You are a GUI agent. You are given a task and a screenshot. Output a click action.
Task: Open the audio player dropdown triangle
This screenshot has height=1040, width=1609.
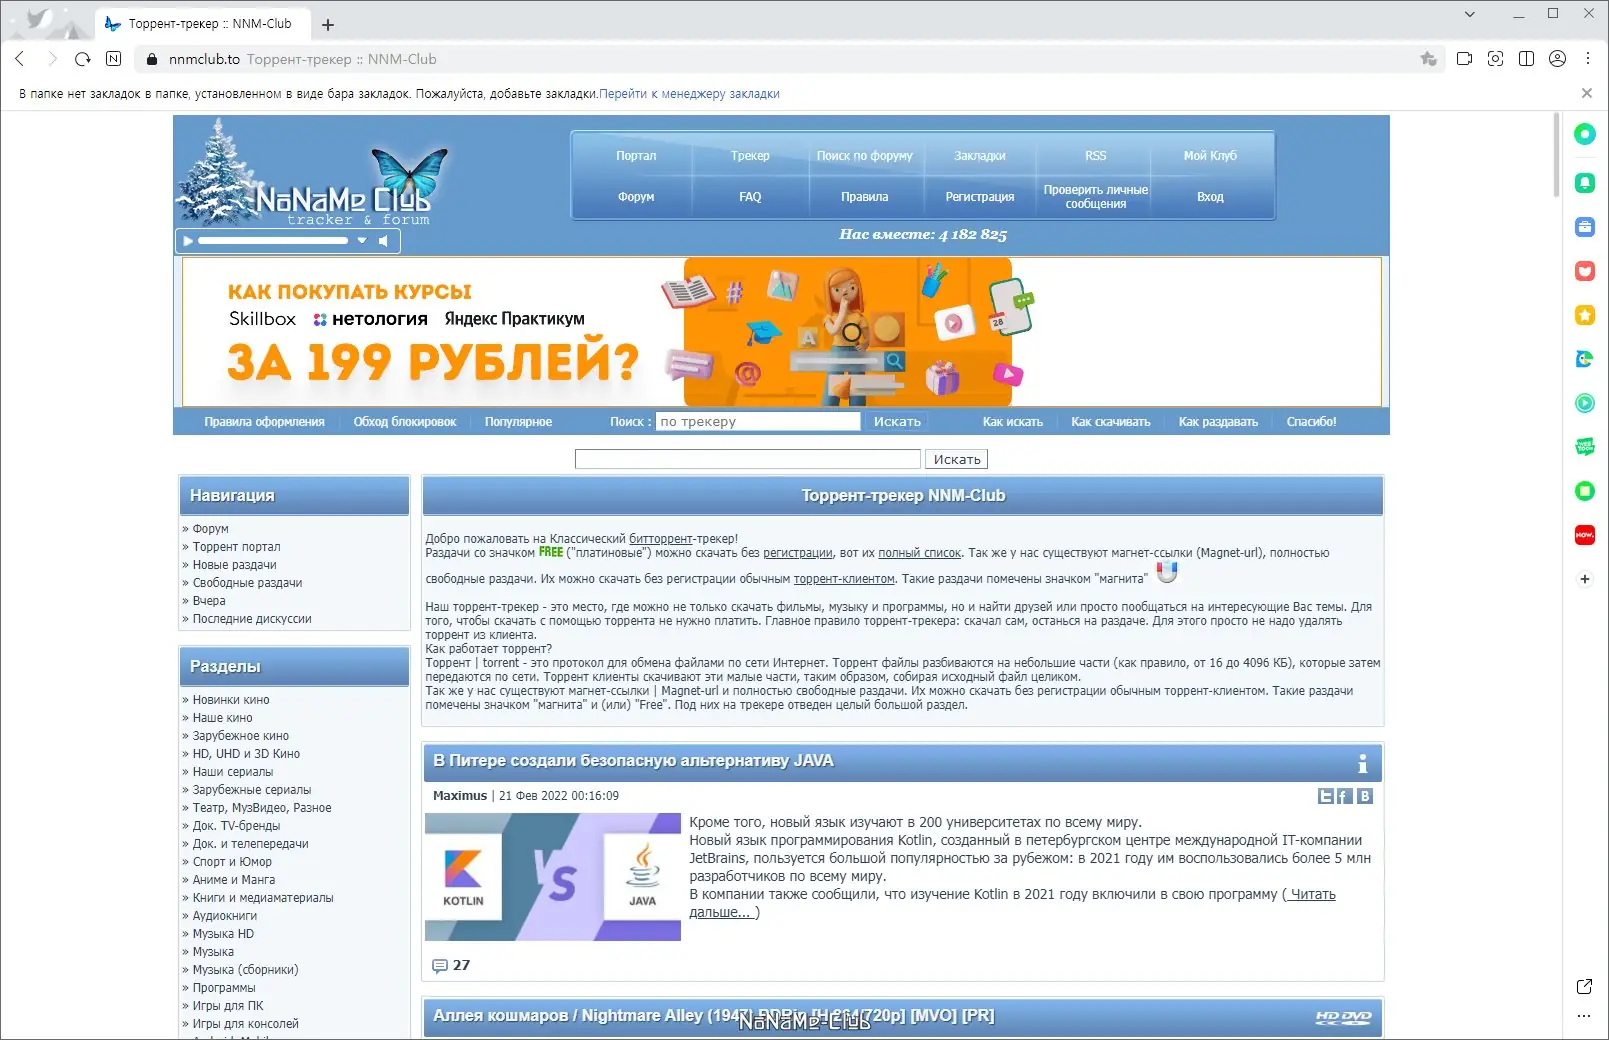coord(362,241)
